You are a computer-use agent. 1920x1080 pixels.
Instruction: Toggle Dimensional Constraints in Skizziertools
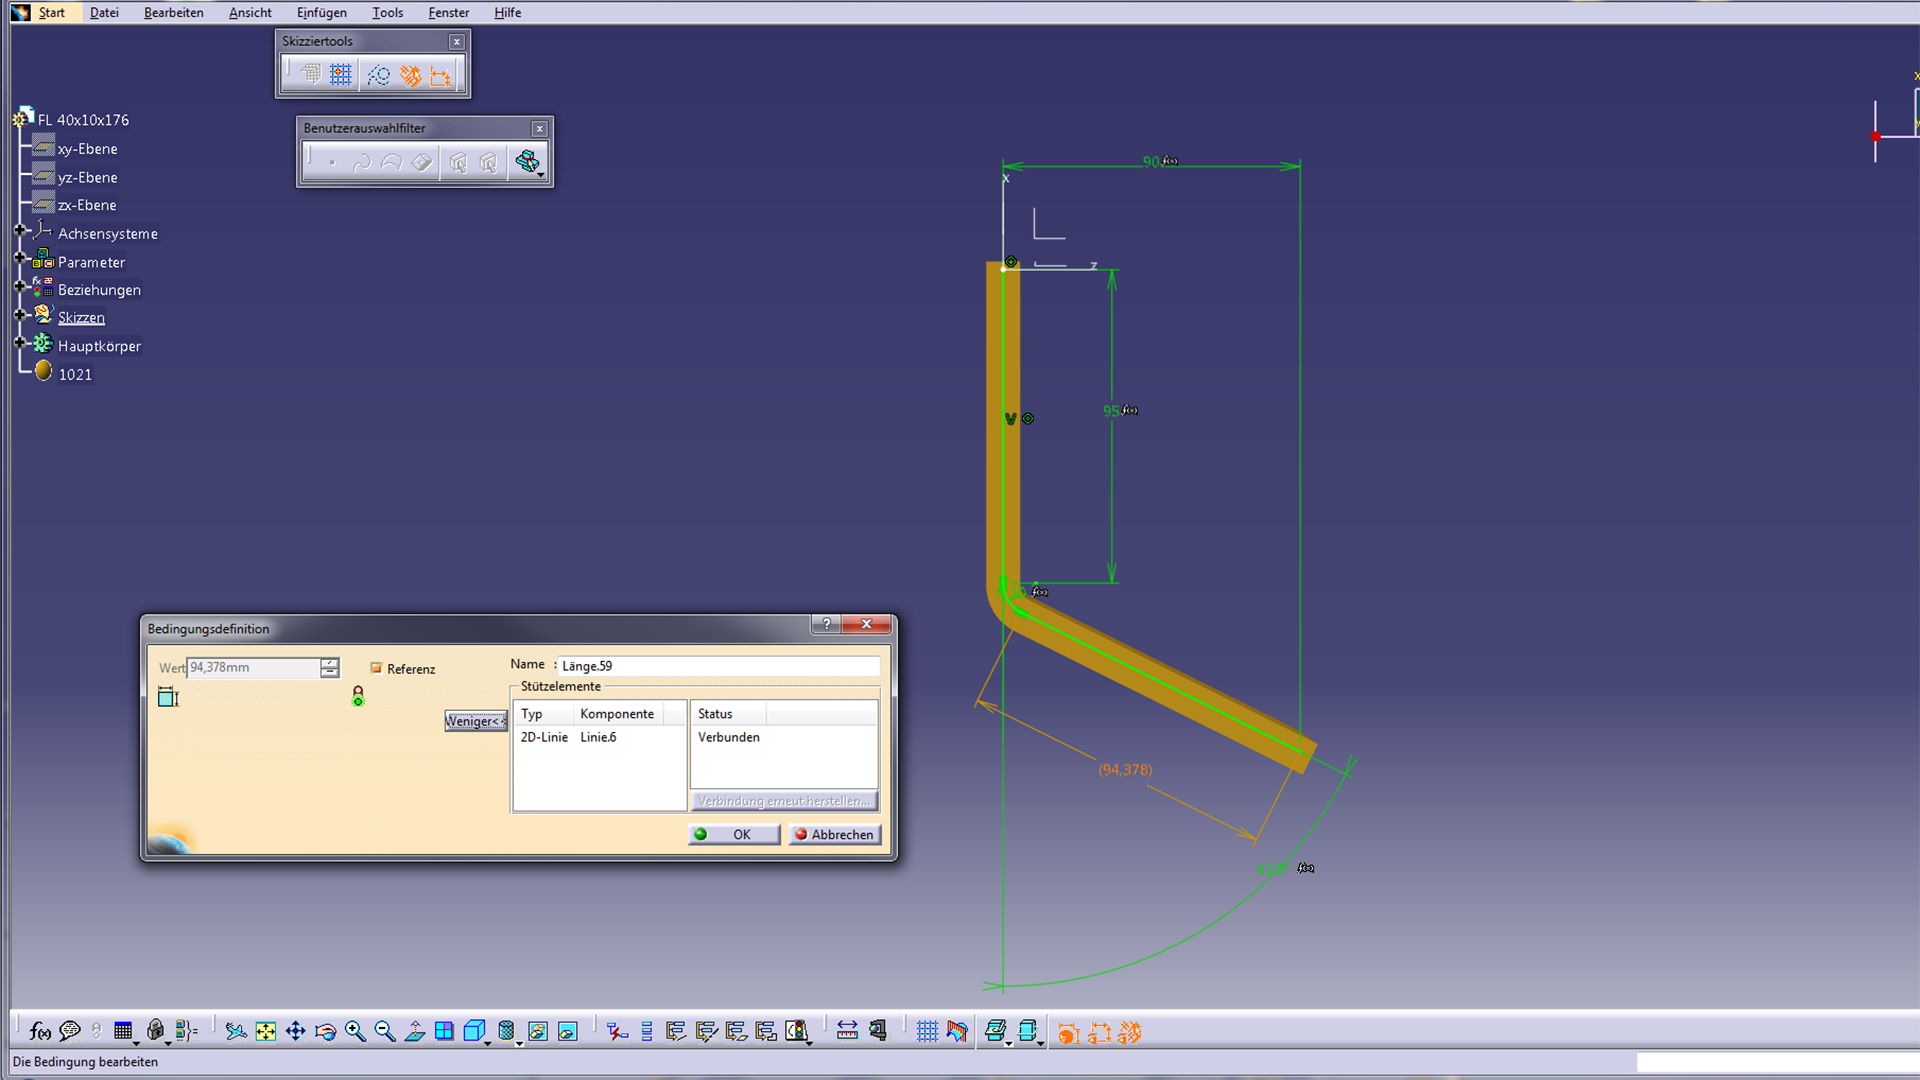pyautogui.click(x=440, y=74)
